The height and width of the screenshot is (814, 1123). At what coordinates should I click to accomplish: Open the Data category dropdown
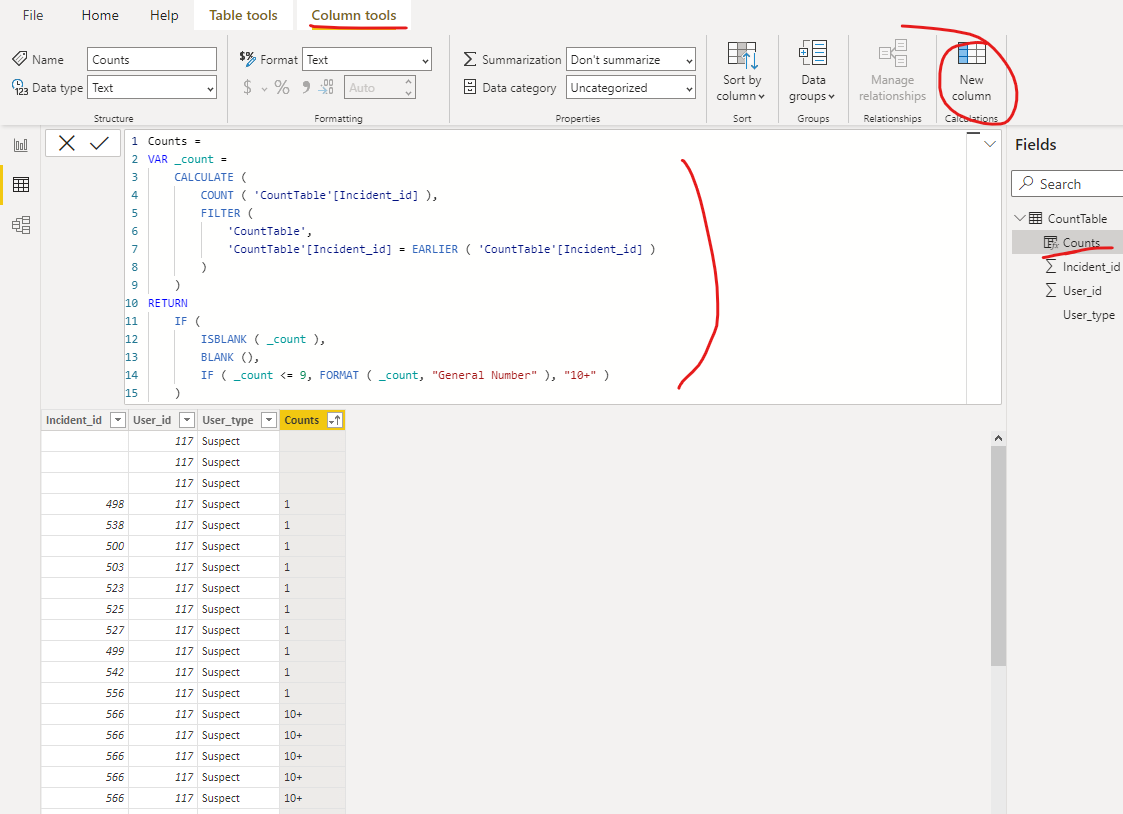pyautogui.click(x=631, y=88)
